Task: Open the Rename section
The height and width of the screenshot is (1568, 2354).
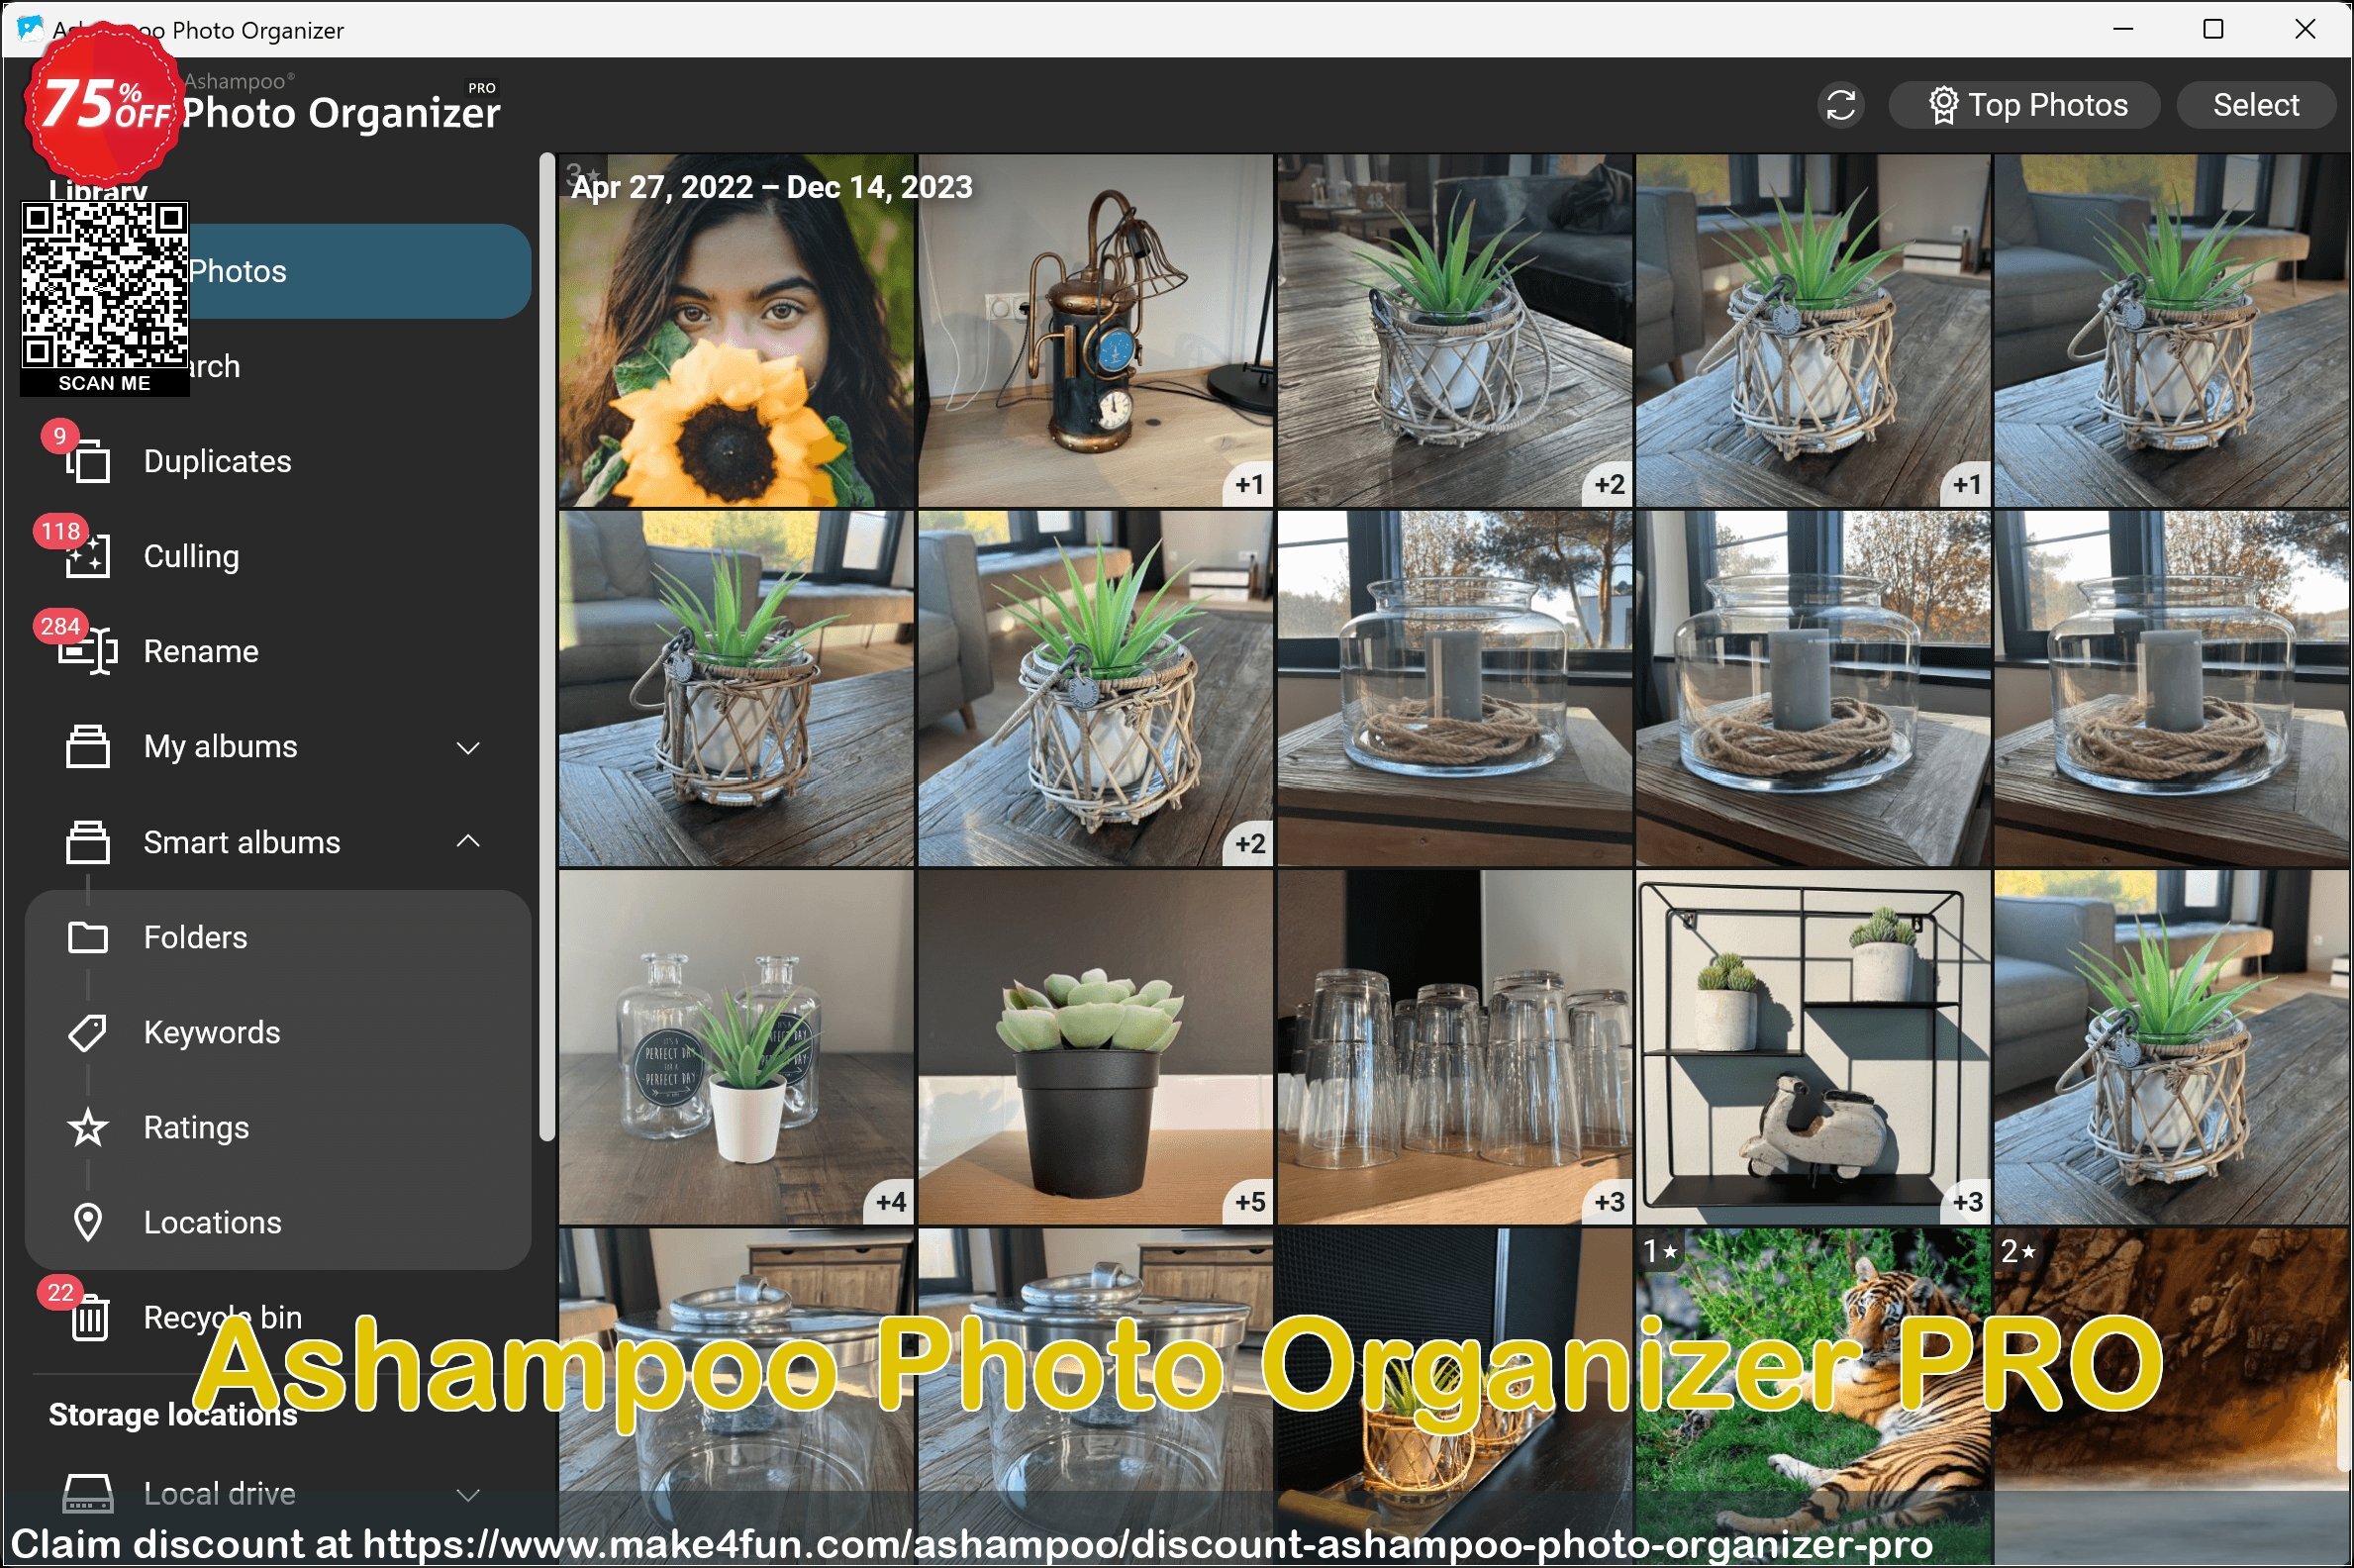Action: coord(280,651)
